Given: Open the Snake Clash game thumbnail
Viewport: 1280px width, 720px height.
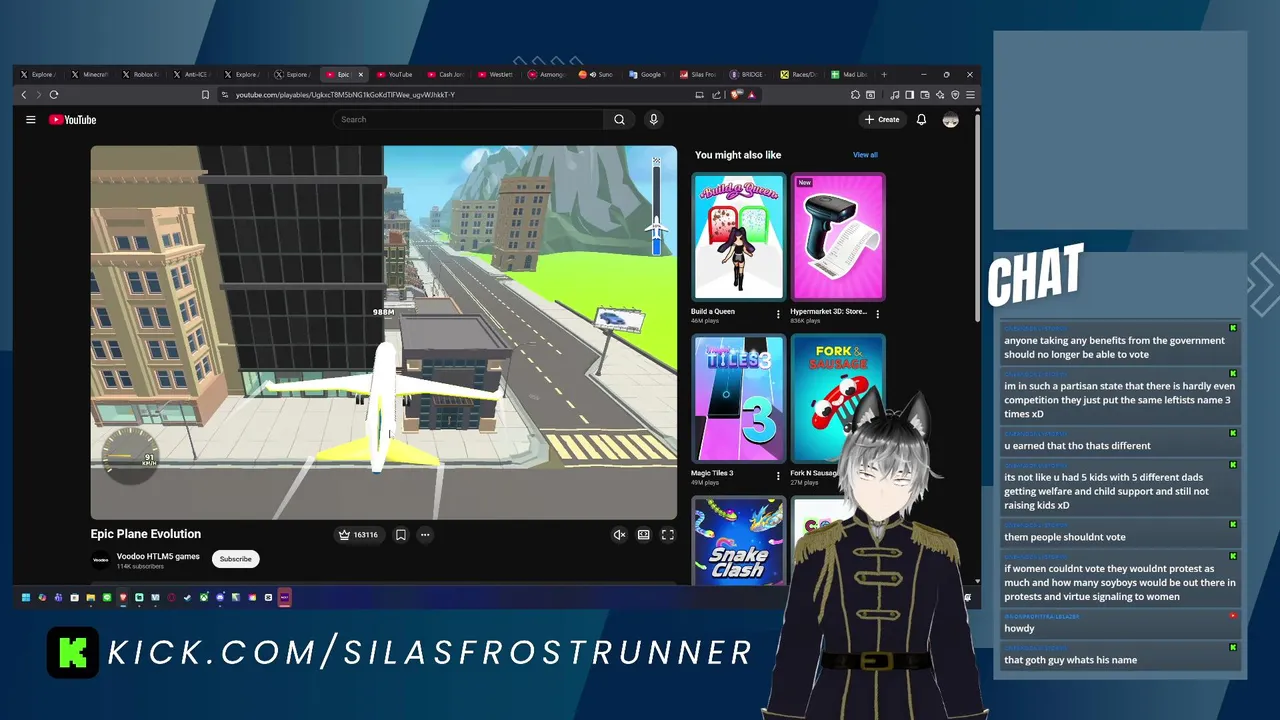Looking at the screenshot, I should pyautogui.click(x=738, y=541).
